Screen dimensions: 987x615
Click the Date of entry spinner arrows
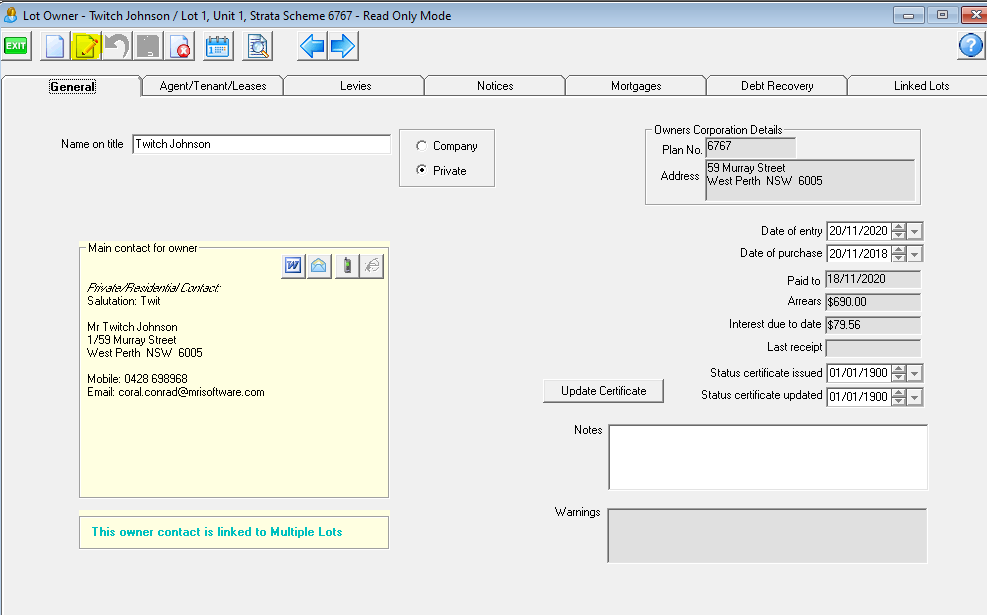click(x=899, y=231)
